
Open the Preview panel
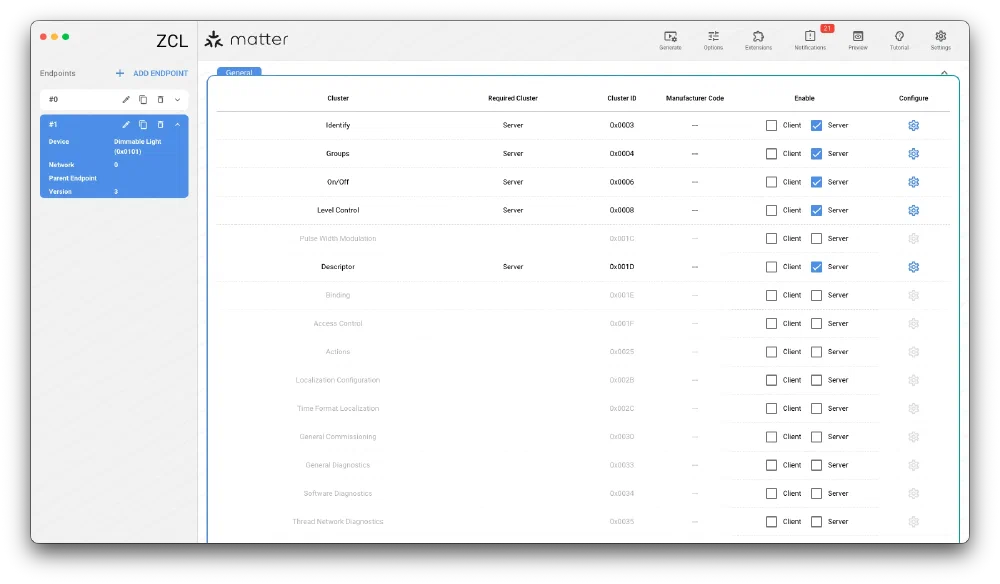click(857, 38)
